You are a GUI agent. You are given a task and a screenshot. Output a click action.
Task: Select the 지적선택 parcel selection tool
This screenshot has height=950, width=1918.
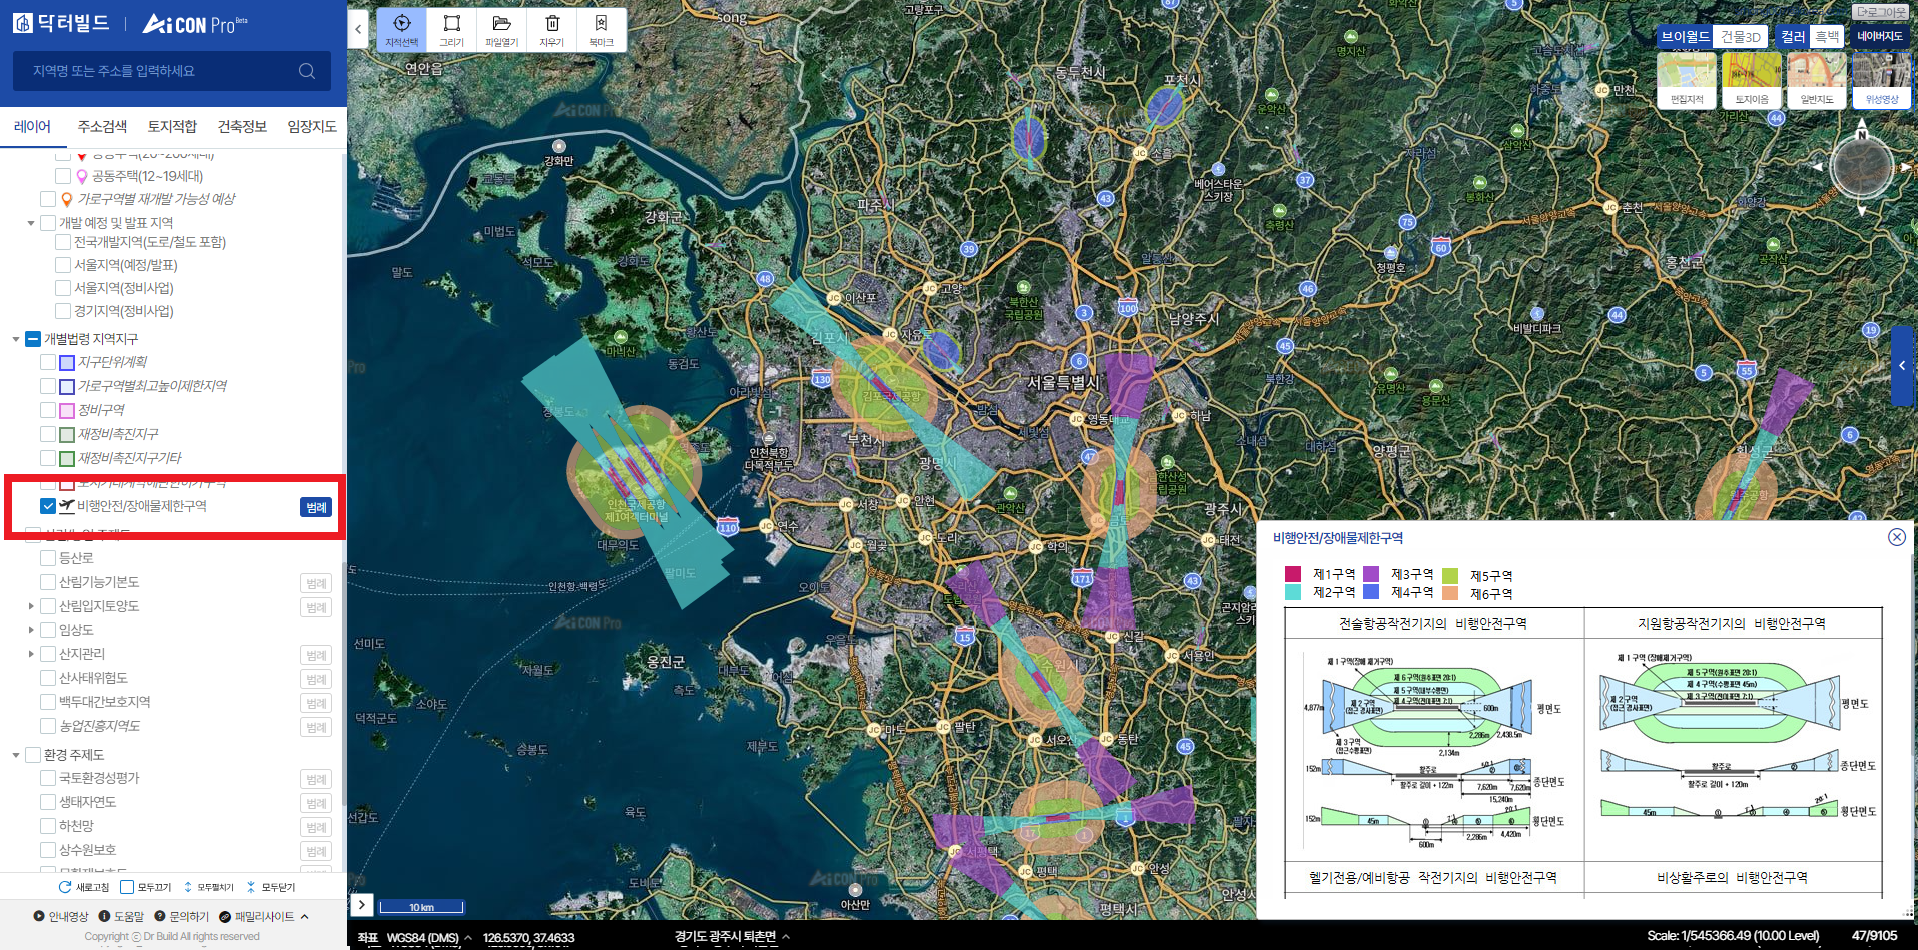[401, 29]
